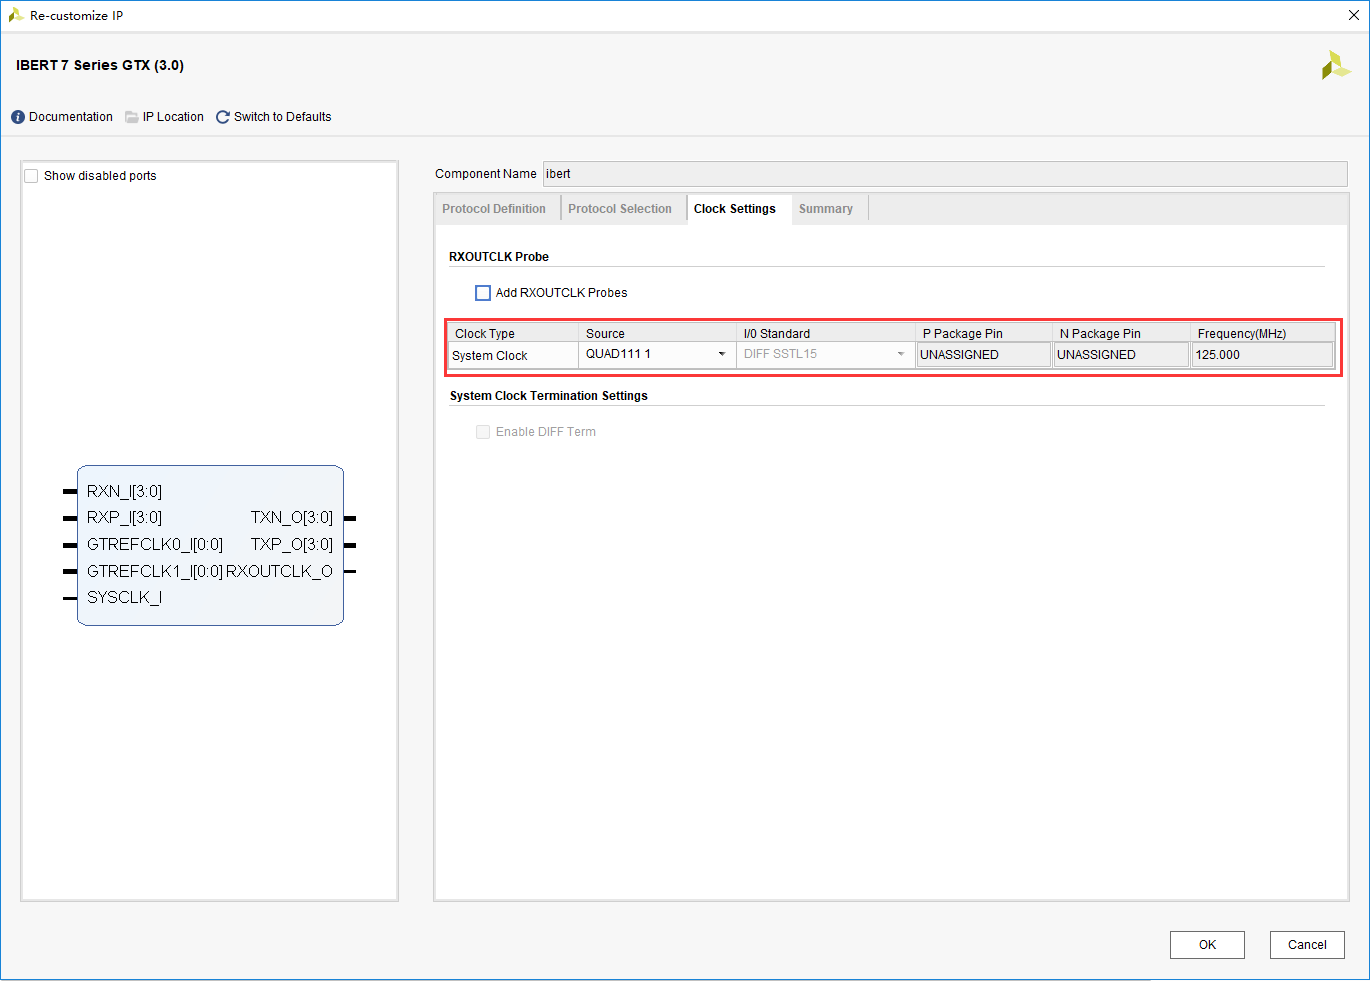Click the N Package Pin column header
Screen dimensions: 1370x981
1121,333
